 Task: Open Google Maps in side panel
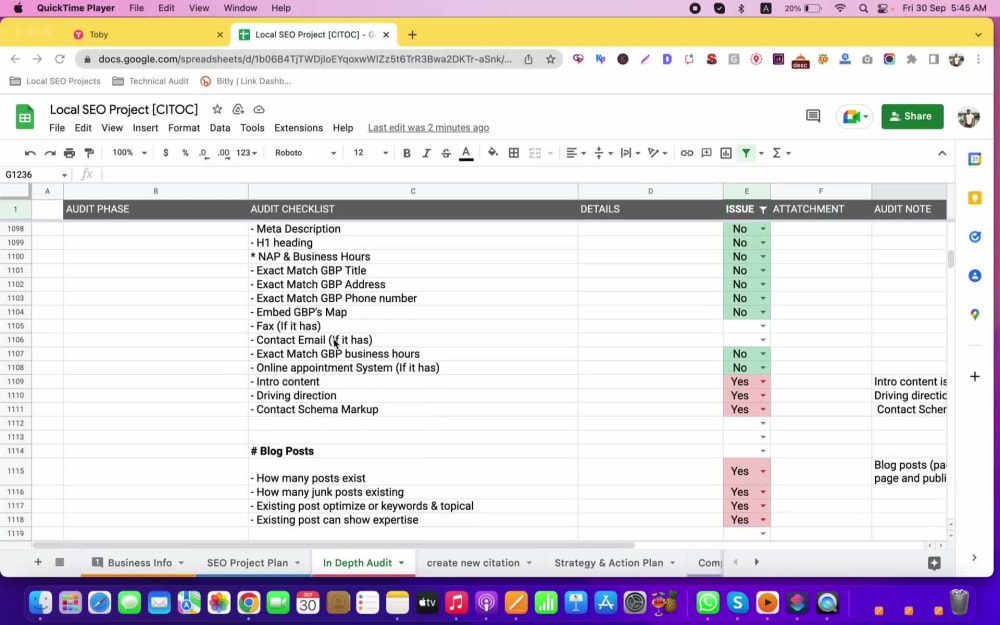click(x=974, y=314)
